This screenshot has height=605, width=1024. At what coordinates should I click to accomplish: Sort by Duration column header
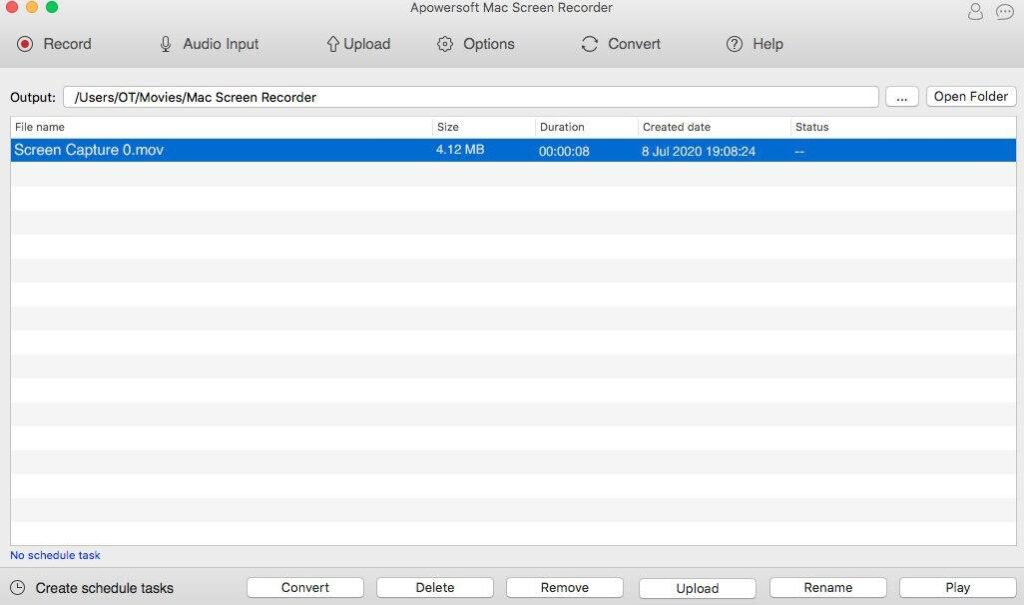(x=586, y=127)
